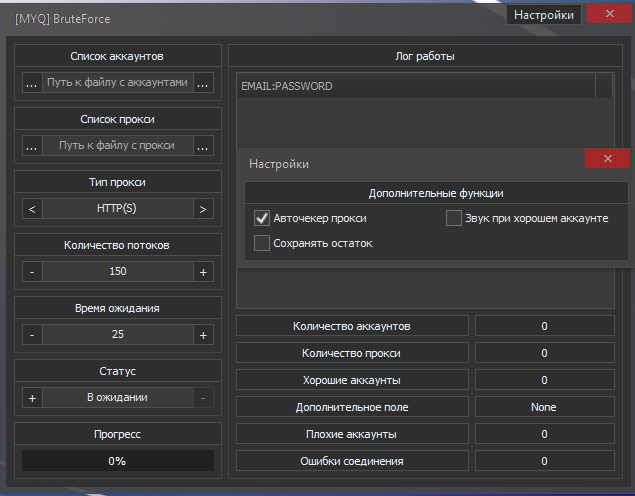This screenshot has height=496, width=635.
Task: Click left browse button in Список прокси
Action: (31, 146)
